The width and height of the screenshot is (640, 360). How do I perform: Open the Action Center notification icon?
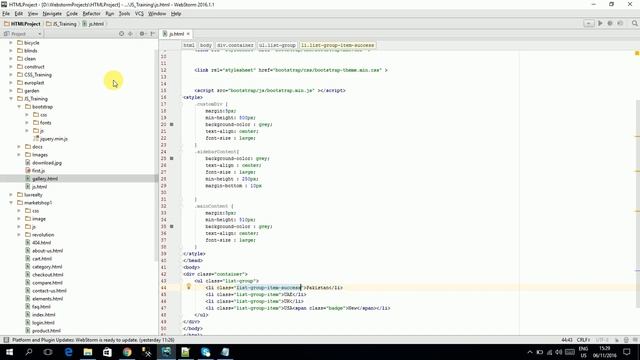click(x=627, y=352)
